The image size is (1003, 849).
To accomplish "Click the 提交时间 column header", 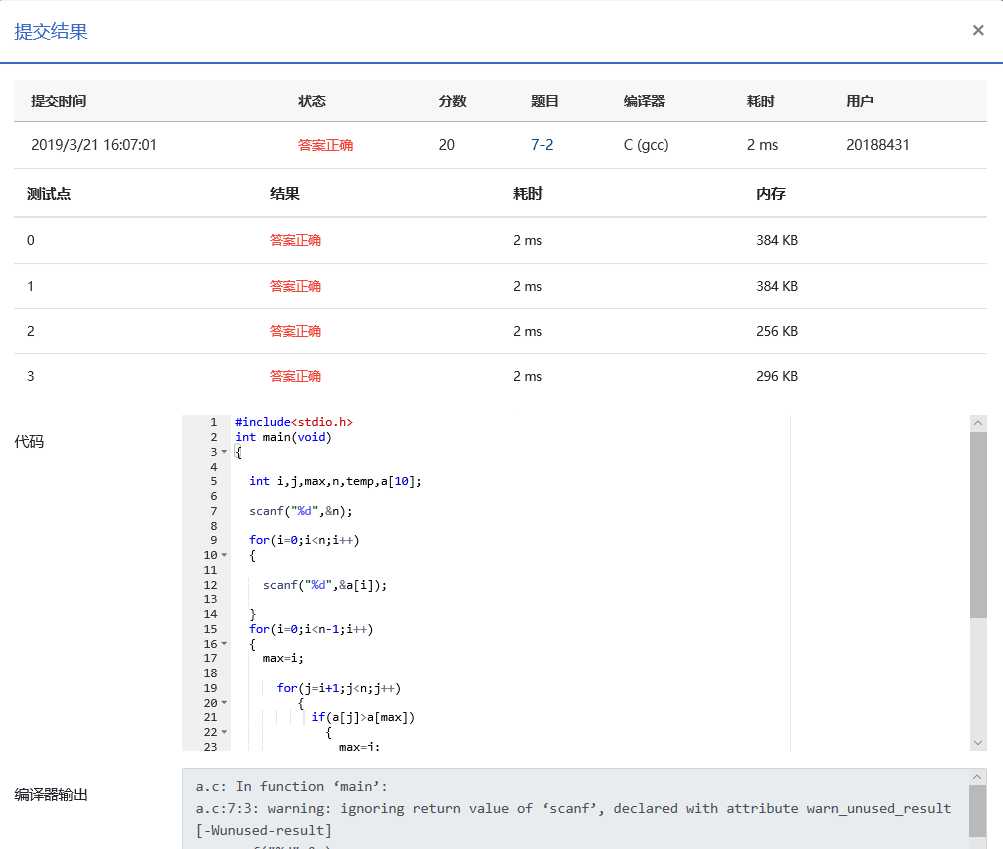I will [59, 101].
